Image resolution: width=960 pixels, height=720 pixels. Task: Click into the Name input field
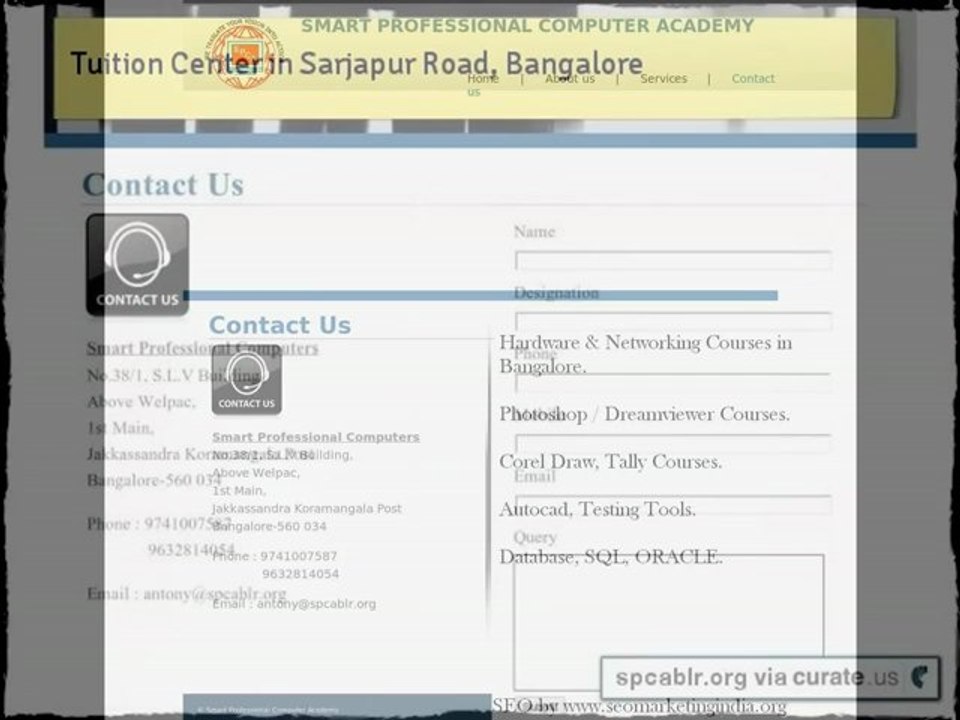point(673,260)
